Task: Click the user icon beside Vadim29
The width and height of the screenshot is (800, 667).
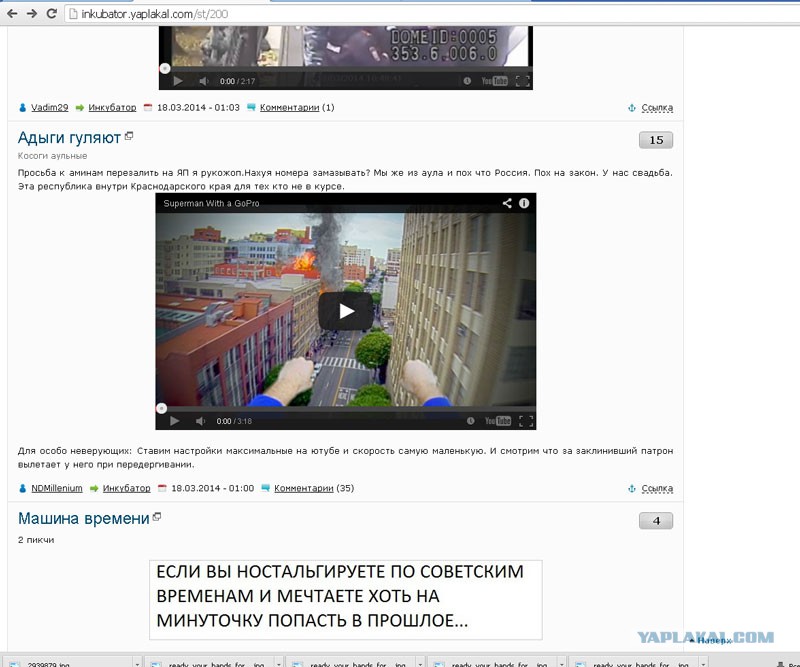Action: [22, 107]
